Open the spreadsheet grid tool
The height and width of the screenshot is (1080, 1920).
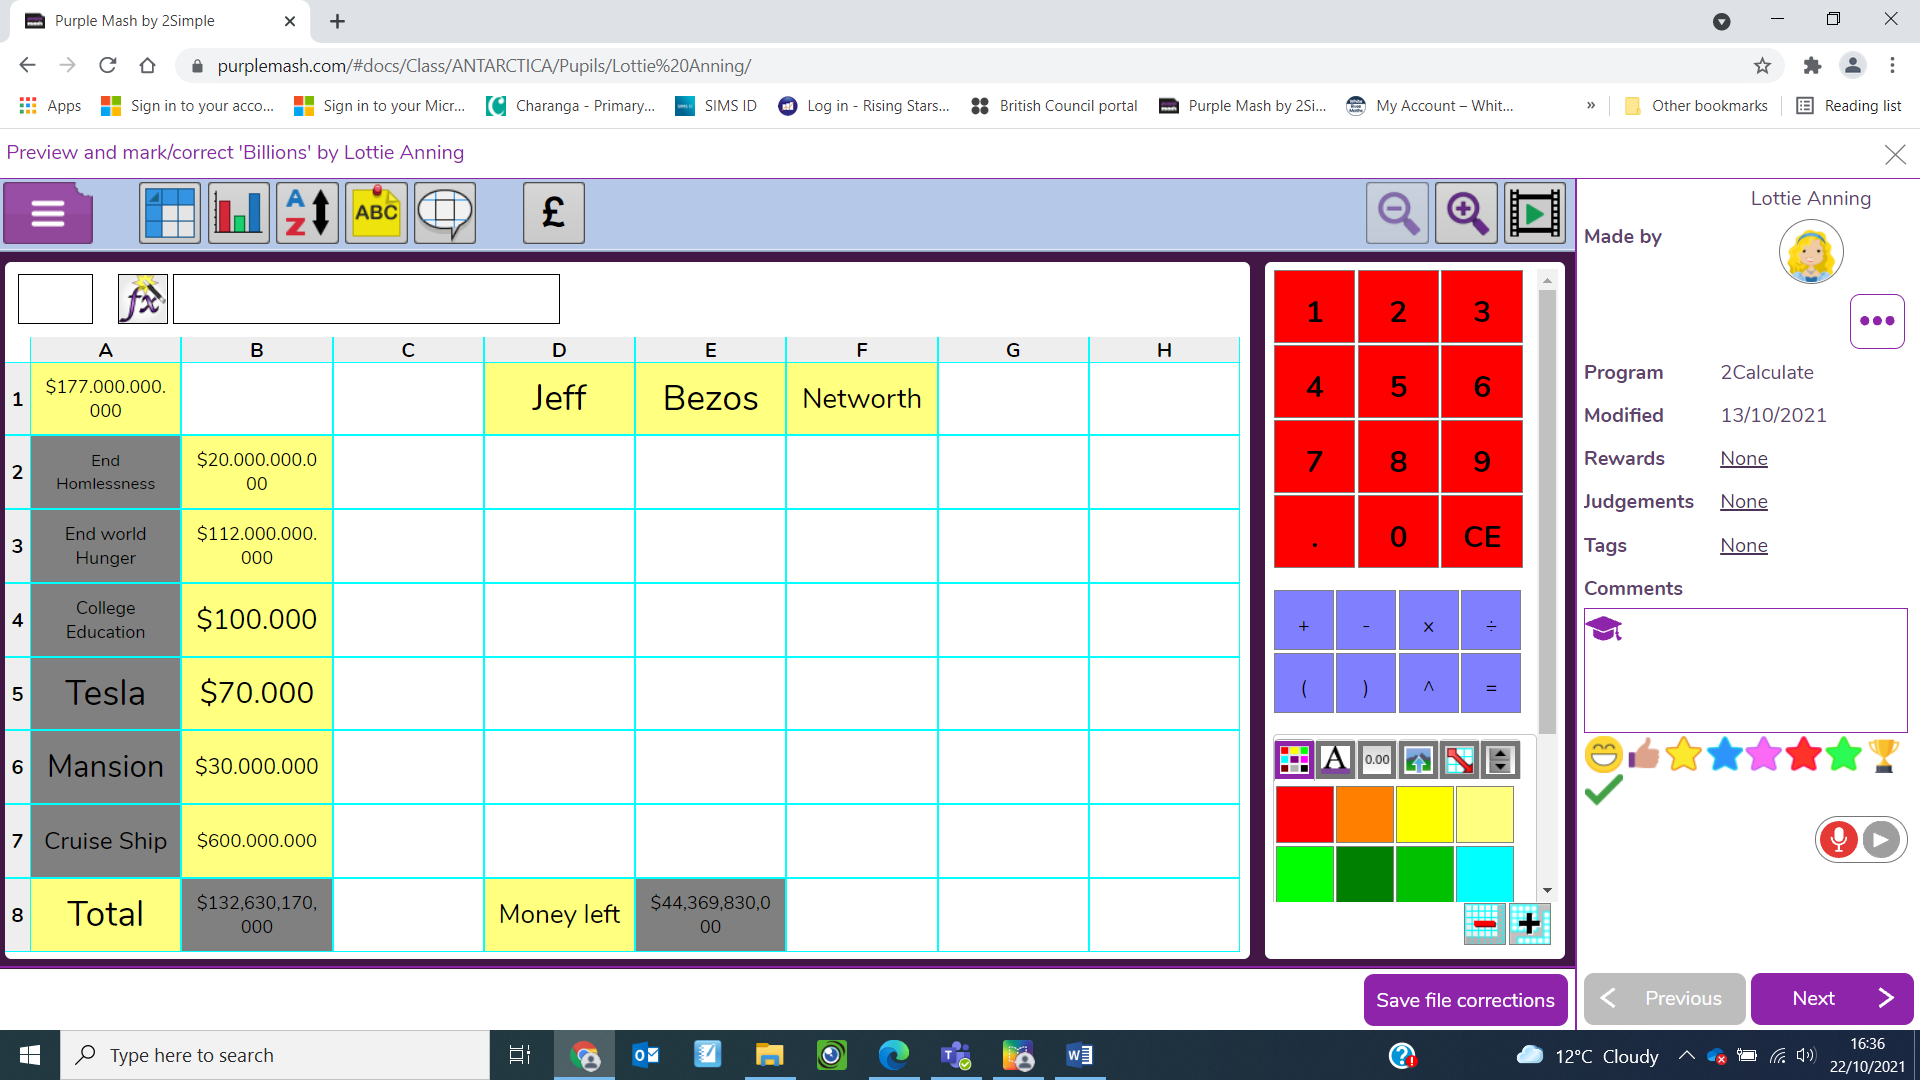pos(170,213)
